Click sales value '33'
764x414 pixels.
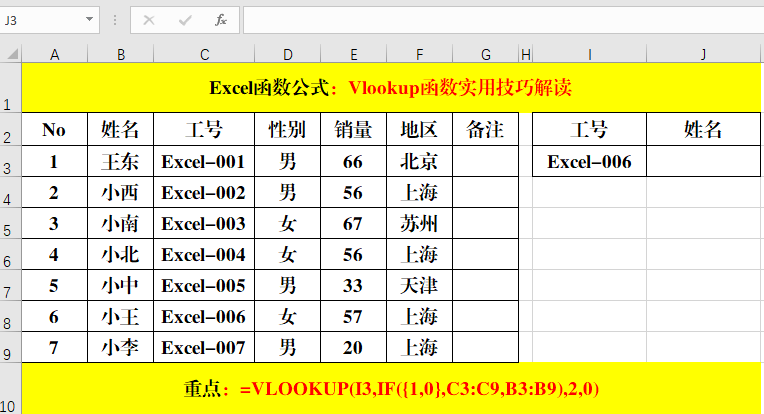(354, 285)
